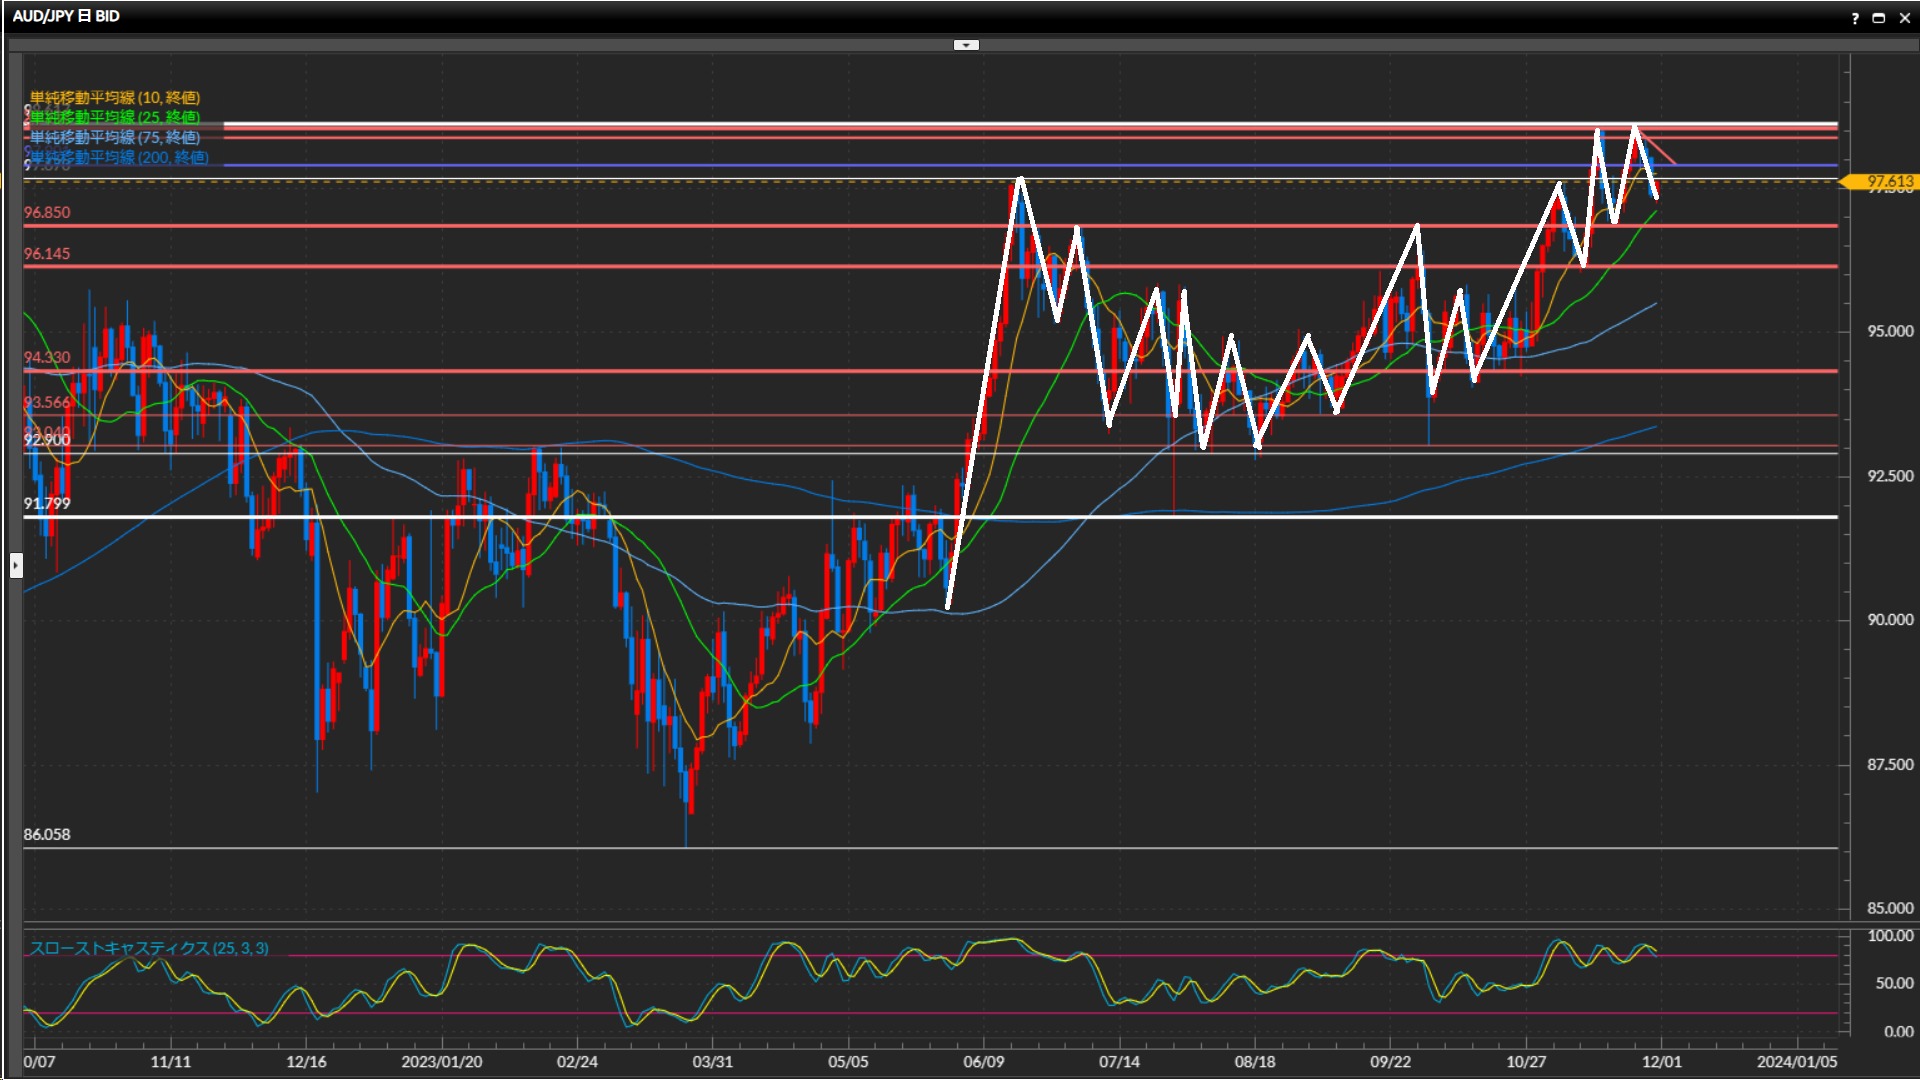Click the 12/01 date on the time axis
The width and height of the screenshot is (1920, 1080).
(1661, 1061)
